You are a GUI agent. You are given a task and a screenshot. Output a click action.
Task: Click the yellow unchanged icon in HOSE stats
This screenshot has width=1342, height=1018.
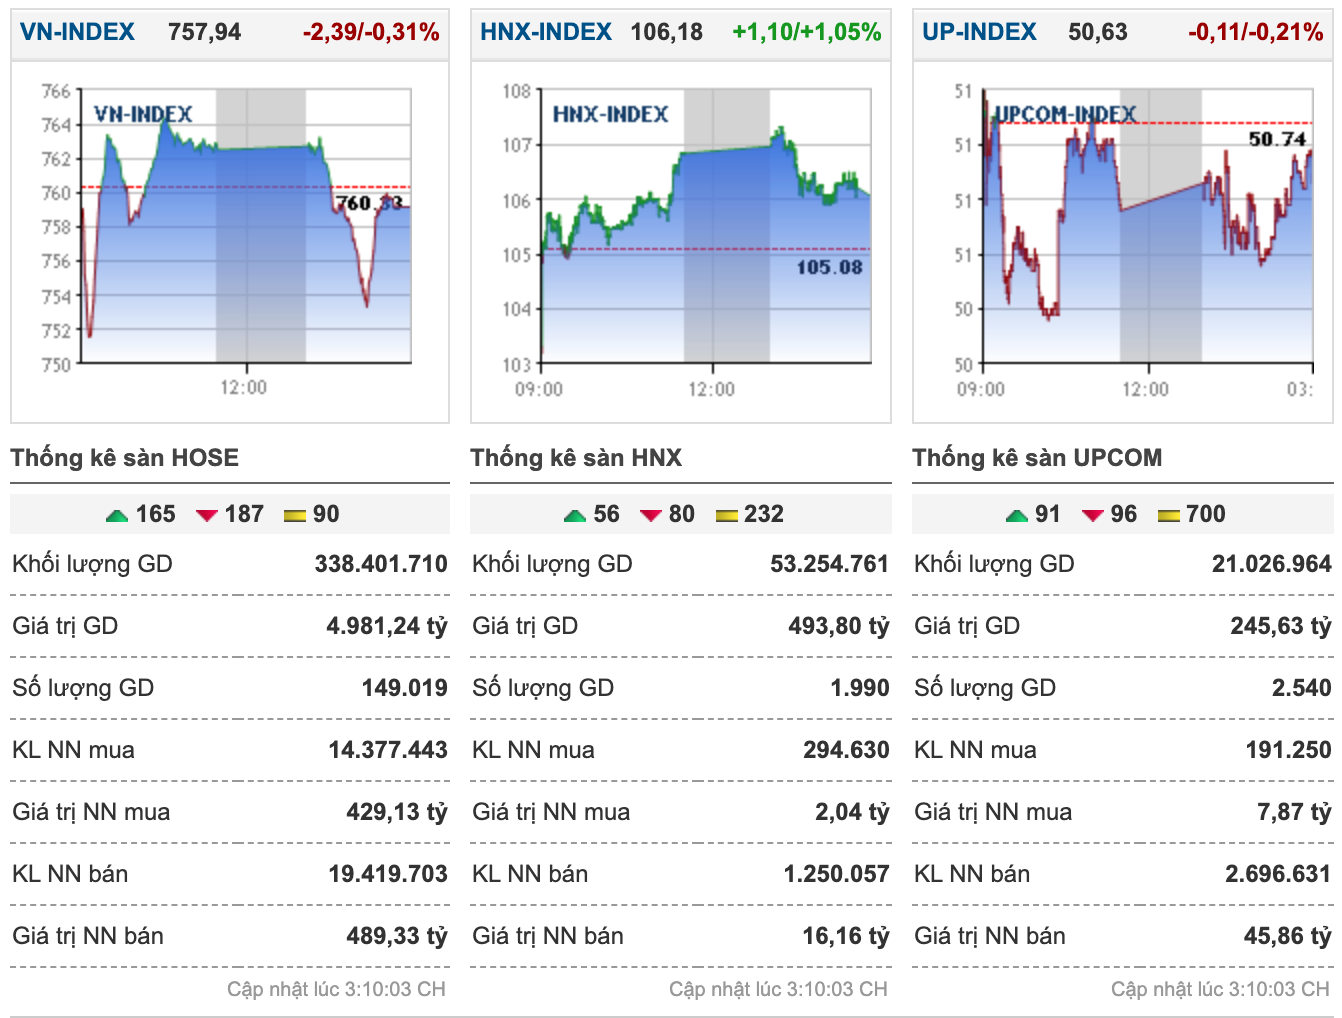pyautogui.click(x=294, y=516)
